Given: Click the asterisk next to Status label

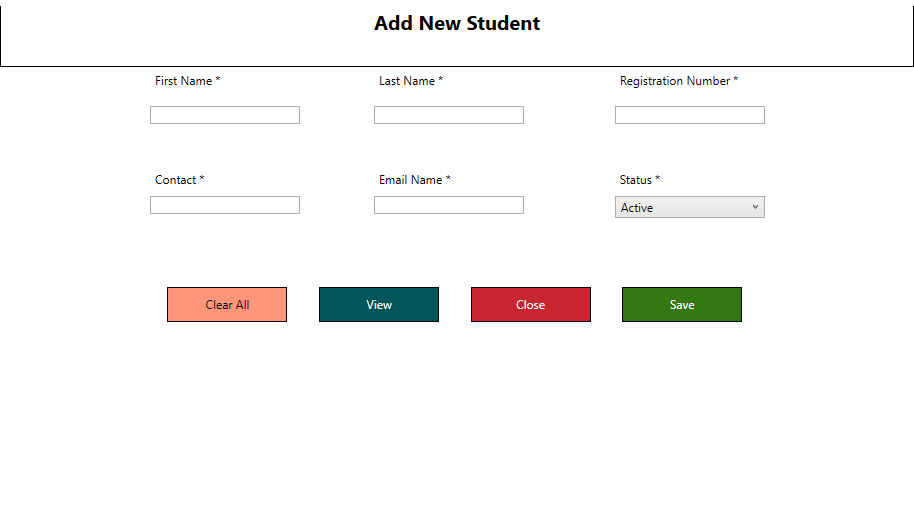Looking at the screenshot, I should (658, 178).
